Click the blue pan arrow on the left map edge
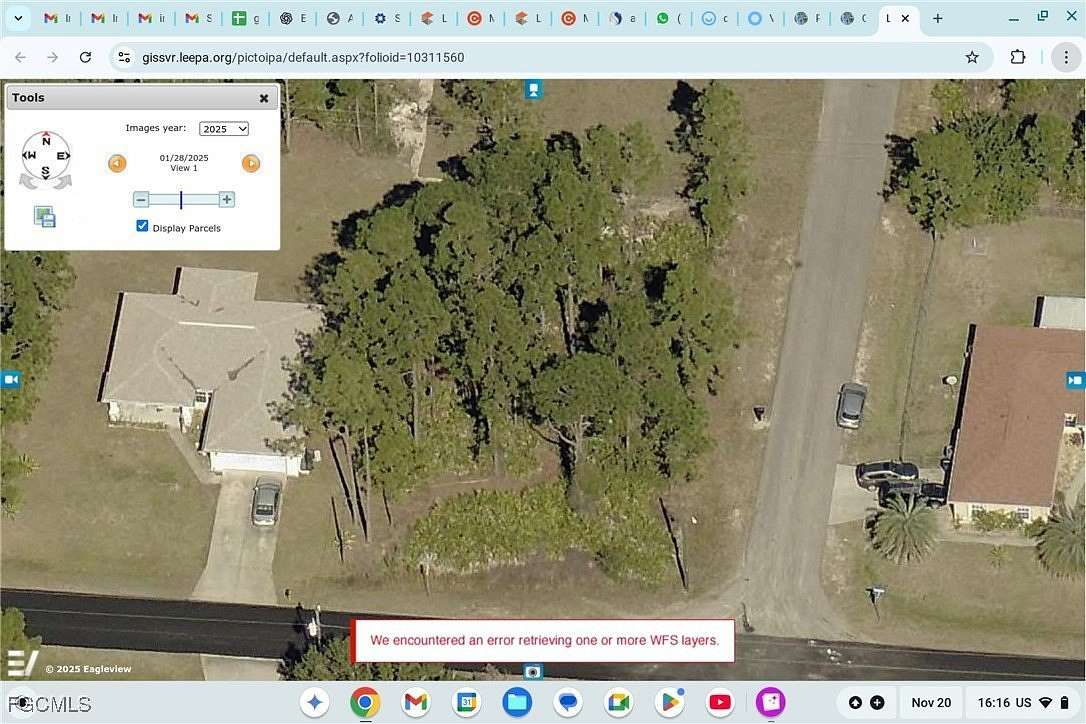The height and width of the screenshot is (724, 1086). coord(11,379)
